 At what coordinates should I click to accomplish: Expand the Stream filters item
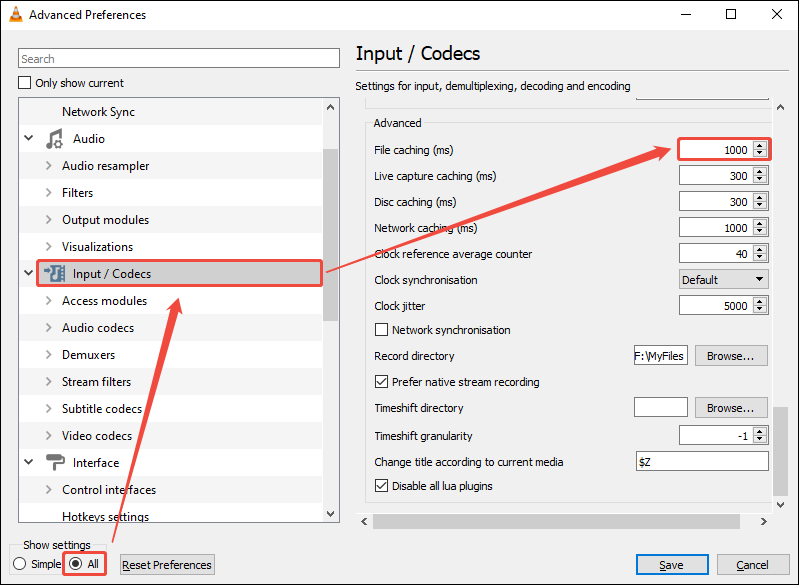point(49,382)
